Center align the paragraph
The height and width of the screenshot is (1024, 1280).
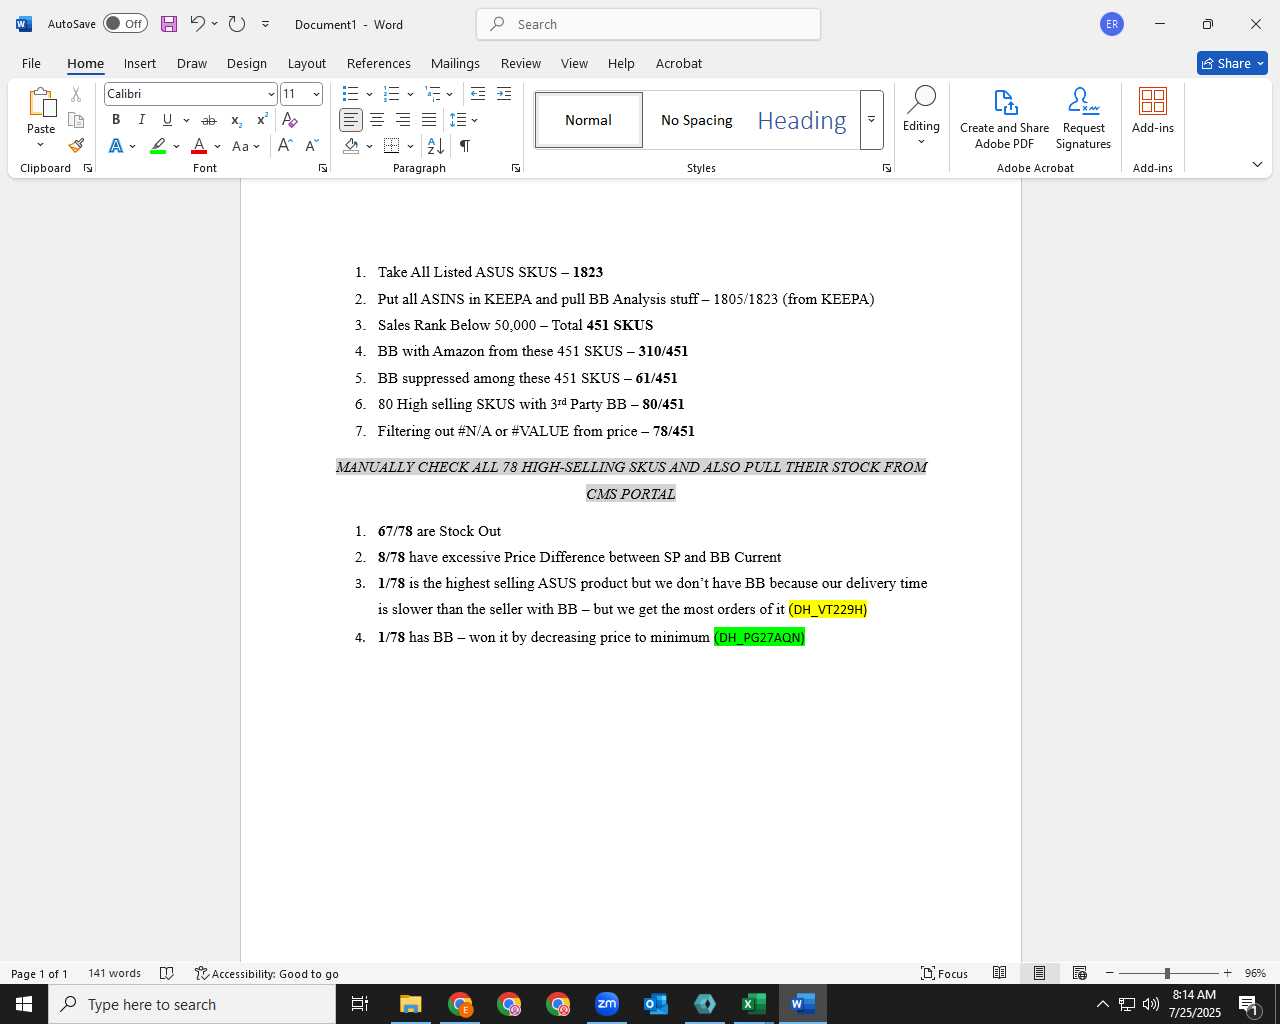377,120
